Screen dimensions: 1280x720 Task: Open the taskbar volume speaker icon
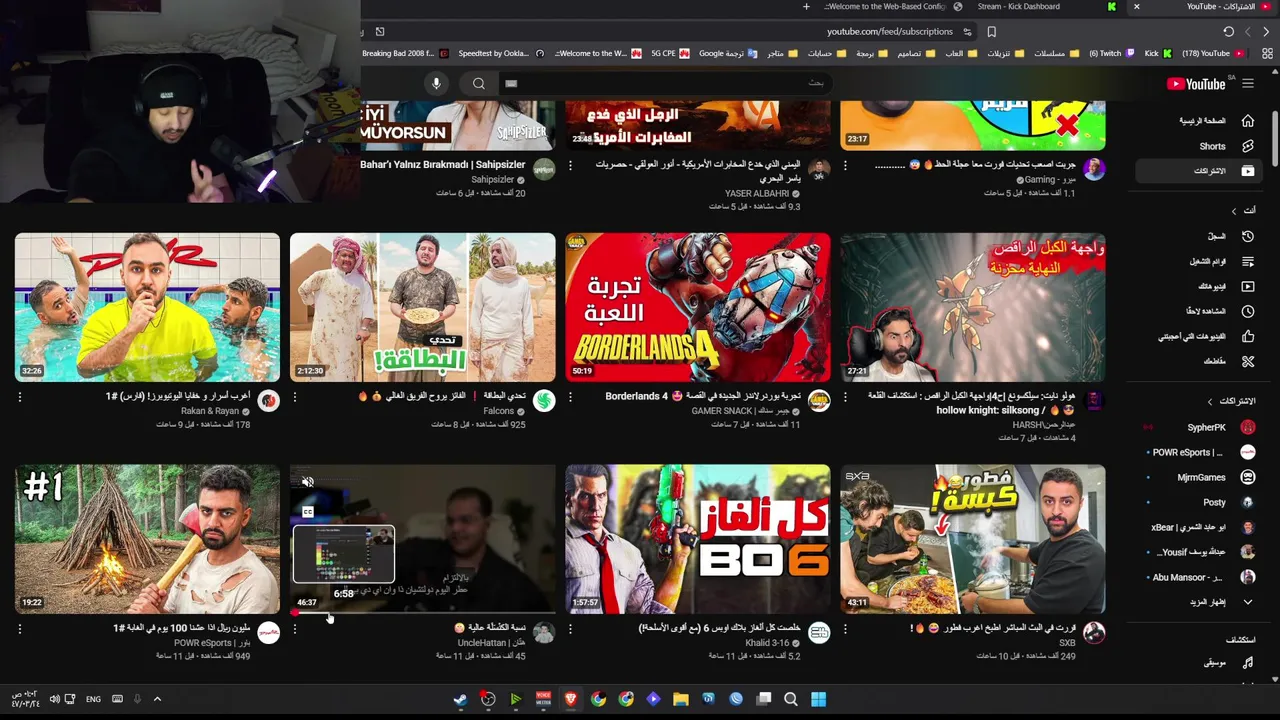[x=55, y=699]
